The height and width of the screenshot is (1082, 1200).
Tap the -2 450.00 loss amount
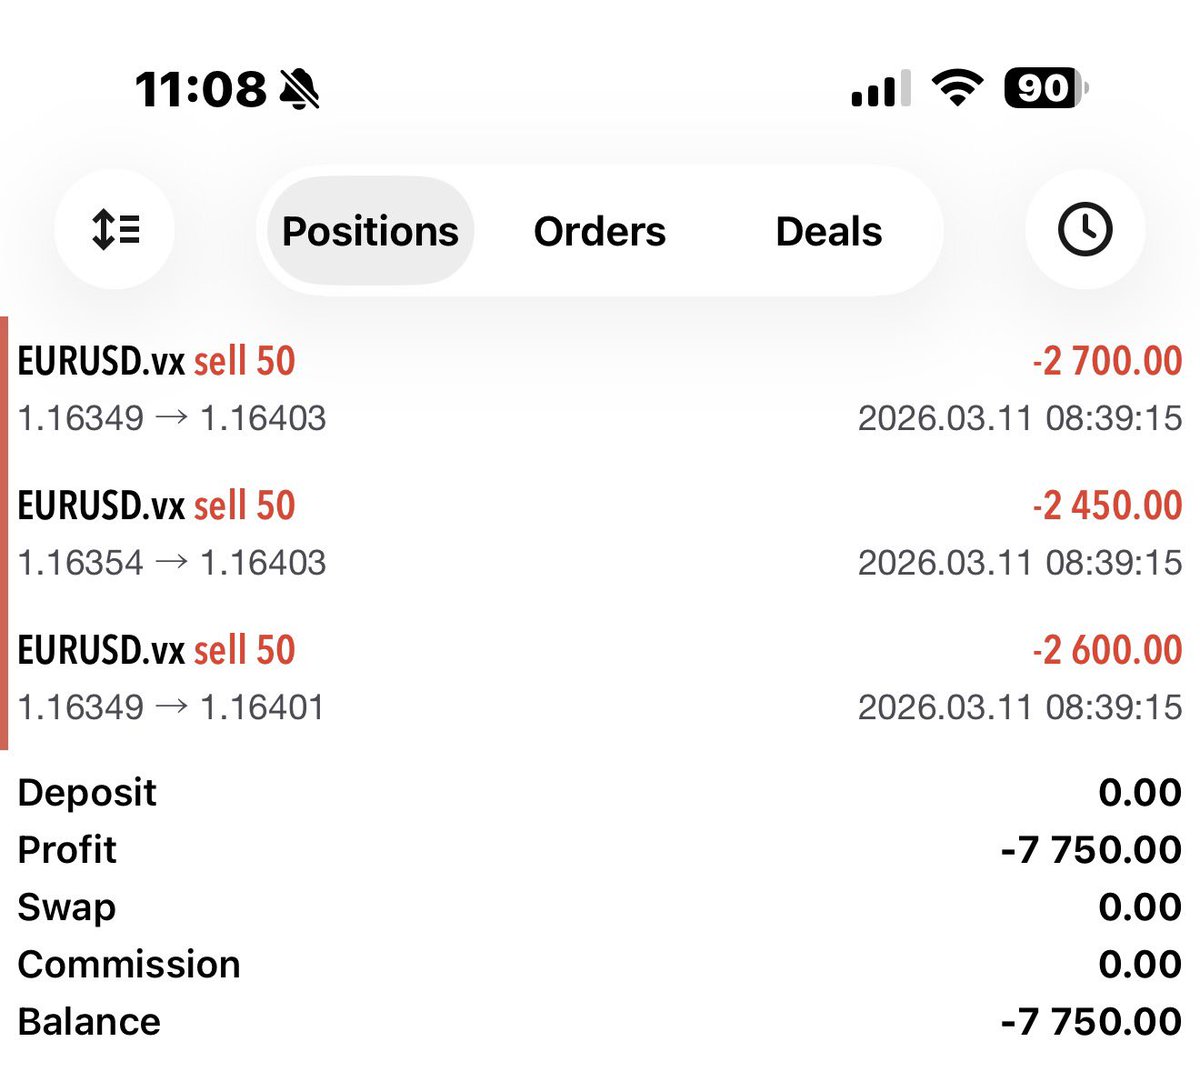tap(1107, 506)
